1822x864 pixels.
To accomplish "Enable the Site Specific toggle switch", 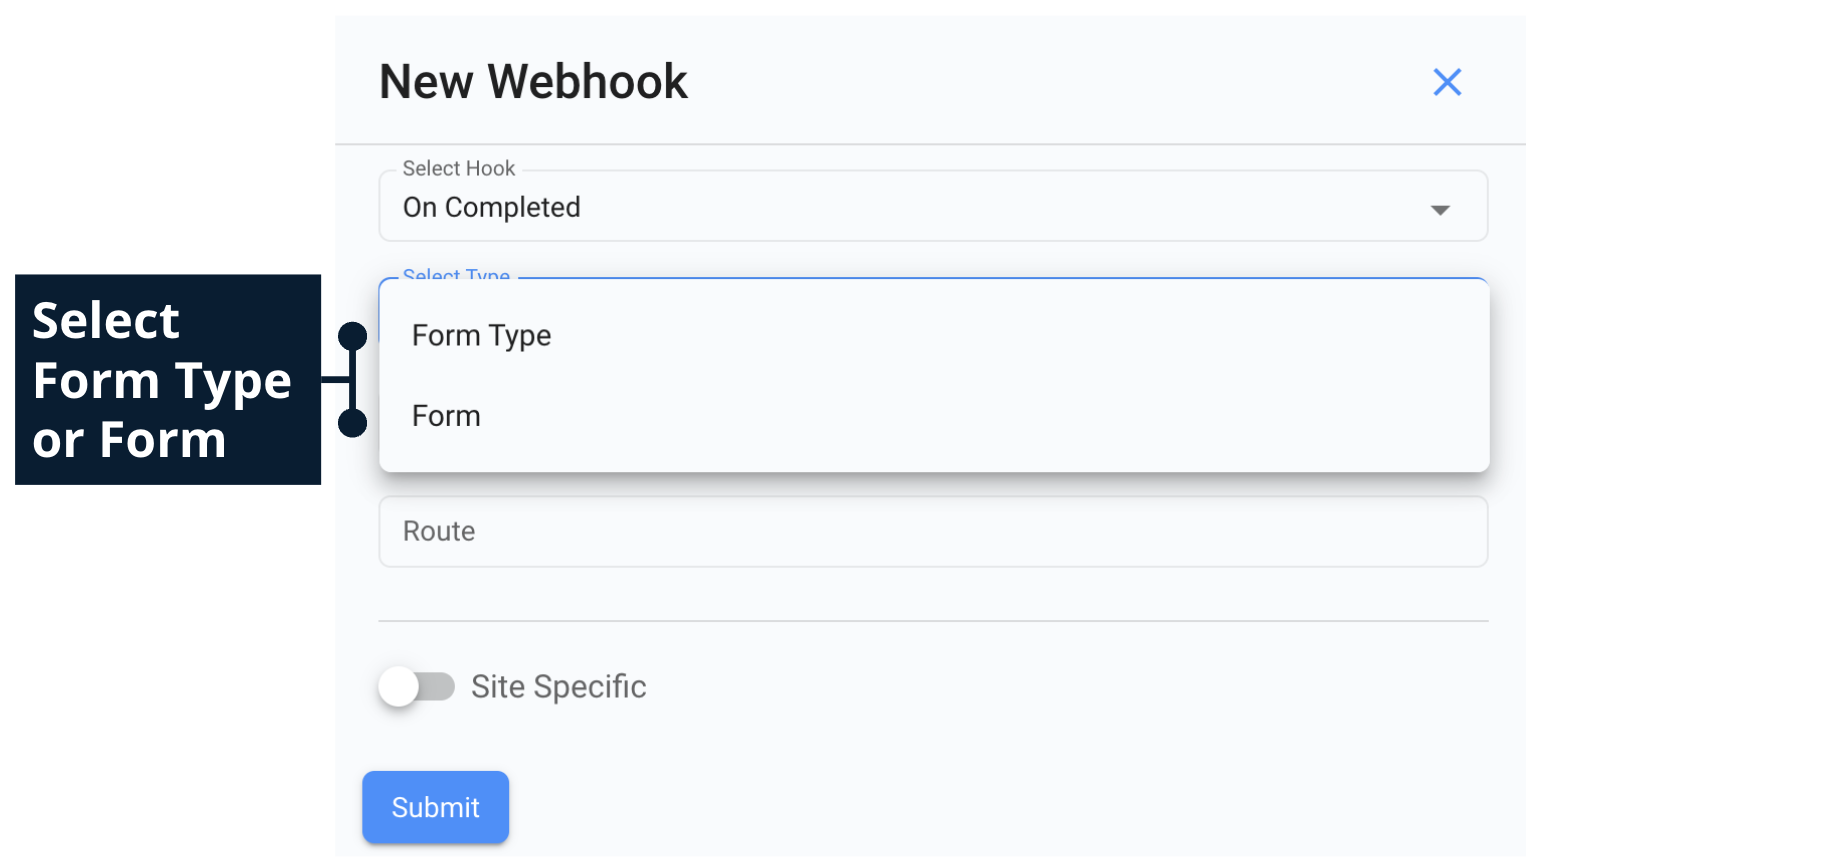I will 417,687.
